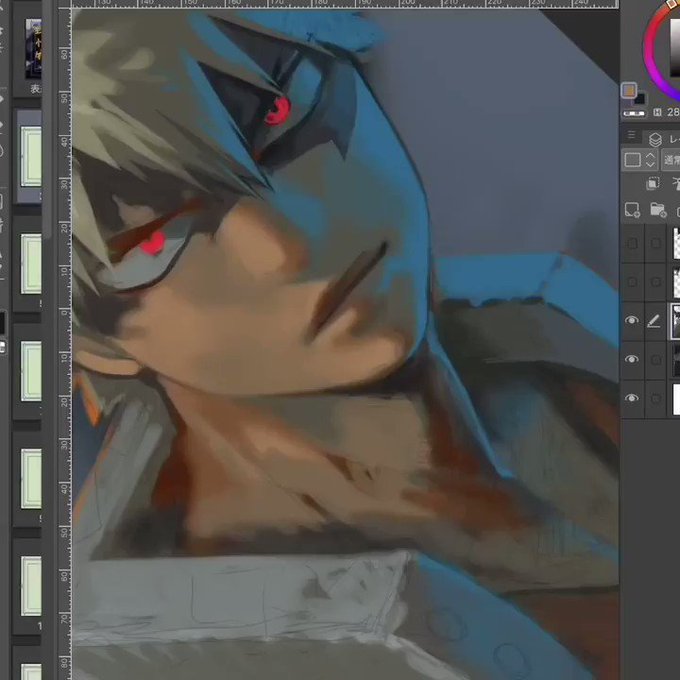Open the cover page thumbnail in page manager
Viewport: 680px width, 680px height.
pyautogui.click(x=33, y=49)
